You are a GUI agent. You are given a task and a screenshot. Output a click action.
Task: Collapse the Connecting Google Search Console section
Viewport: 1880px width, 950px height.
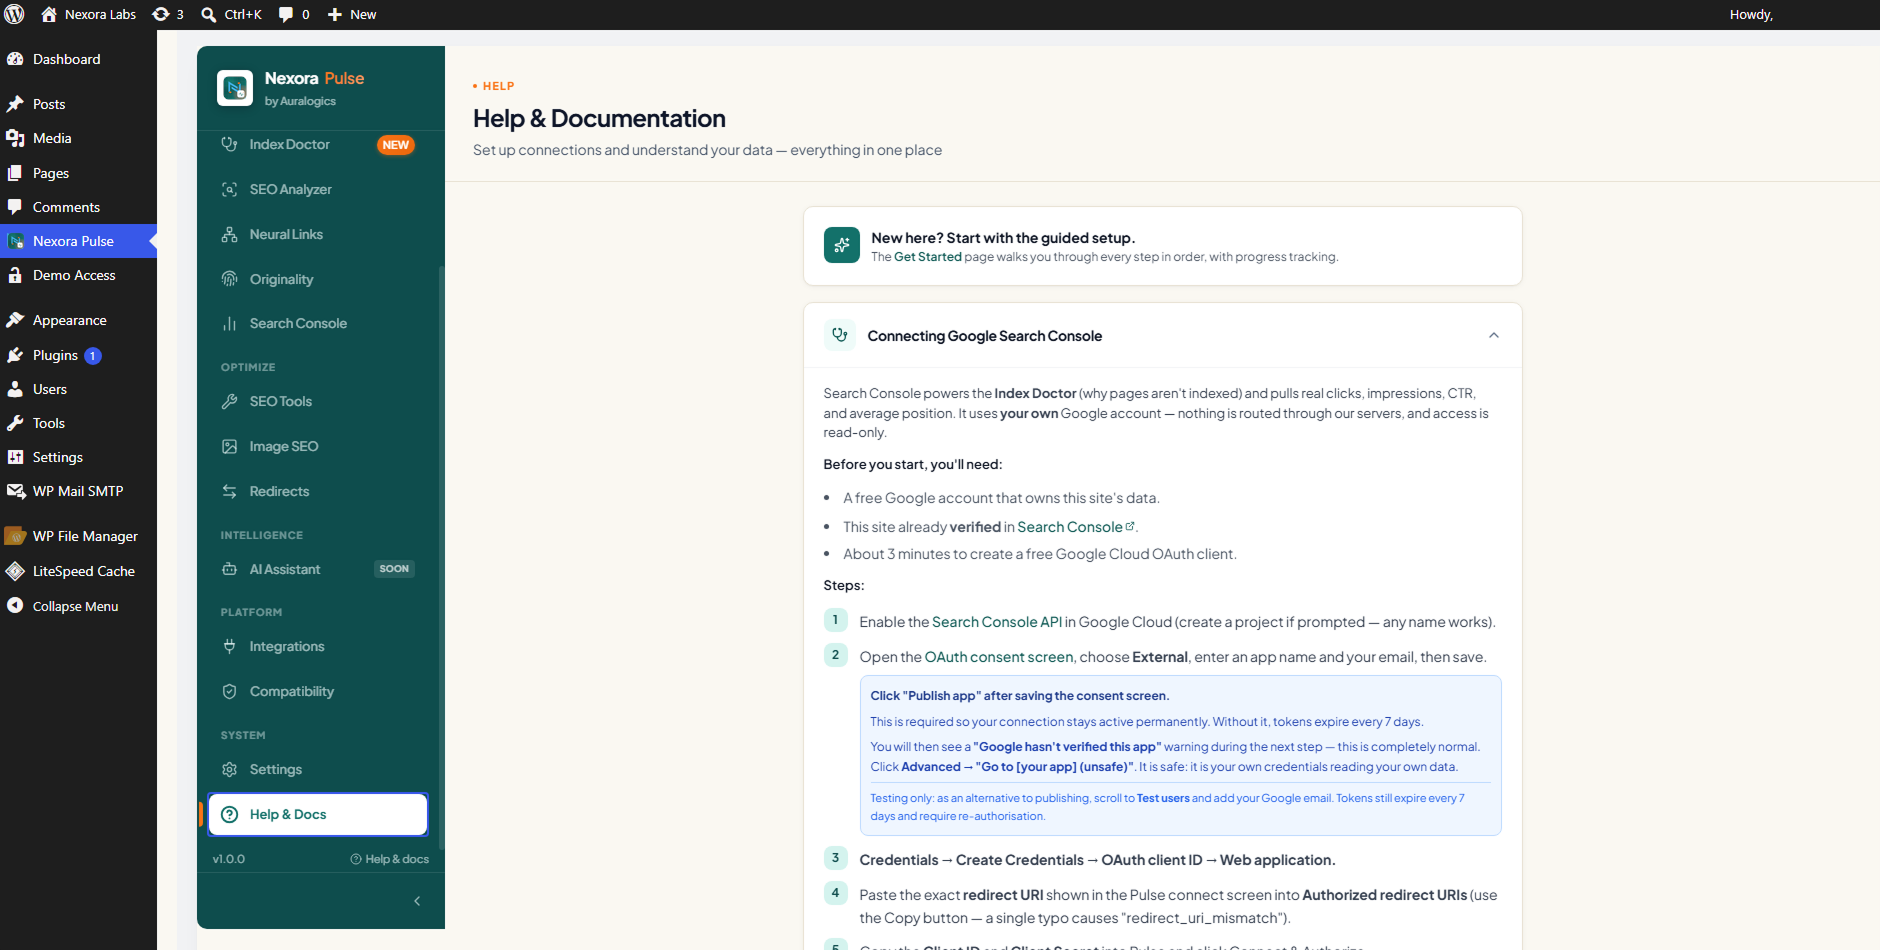(x=1494, y=335)
